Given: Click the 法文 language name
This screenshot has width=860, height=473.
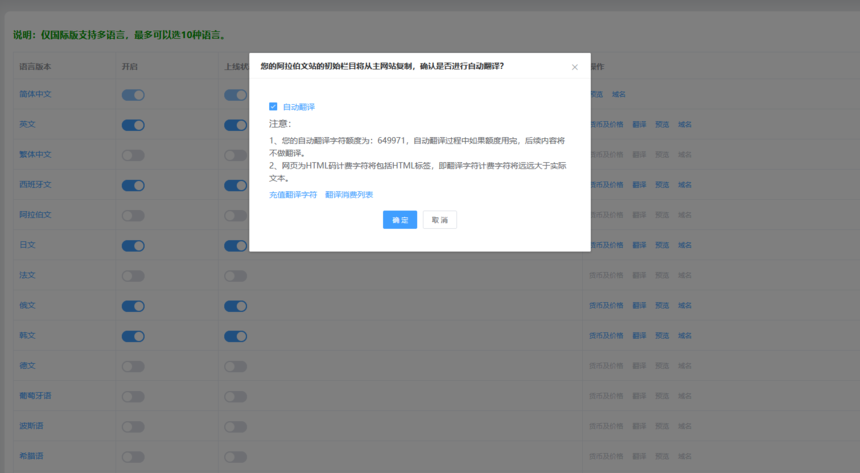Looking at the screenshot, I should [x=27, y=275].
